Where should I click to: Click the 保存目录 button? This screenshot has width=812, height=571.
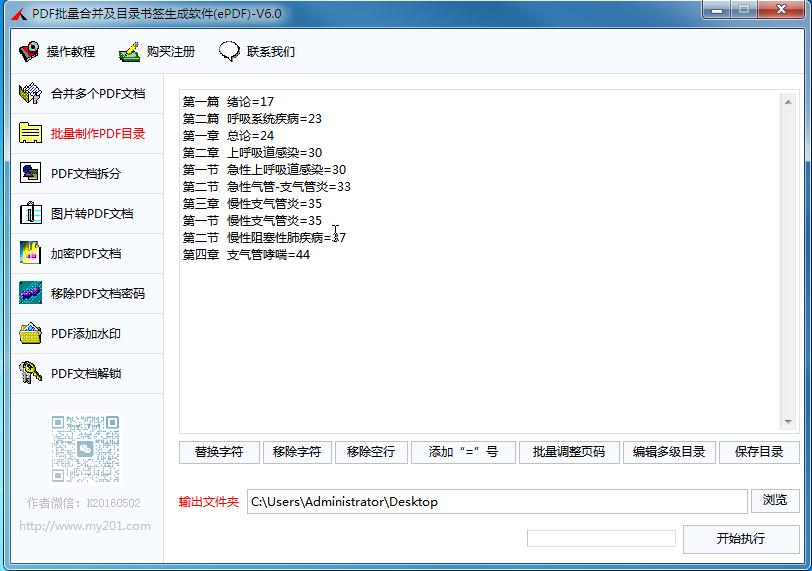click(x=759, y=452)
